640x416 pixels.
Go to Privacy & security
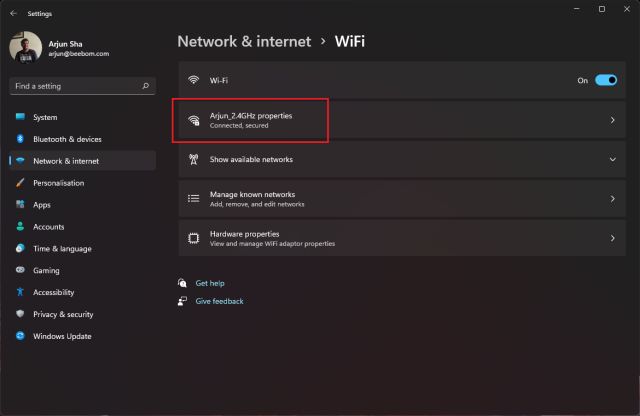click(x=63, y=314)
